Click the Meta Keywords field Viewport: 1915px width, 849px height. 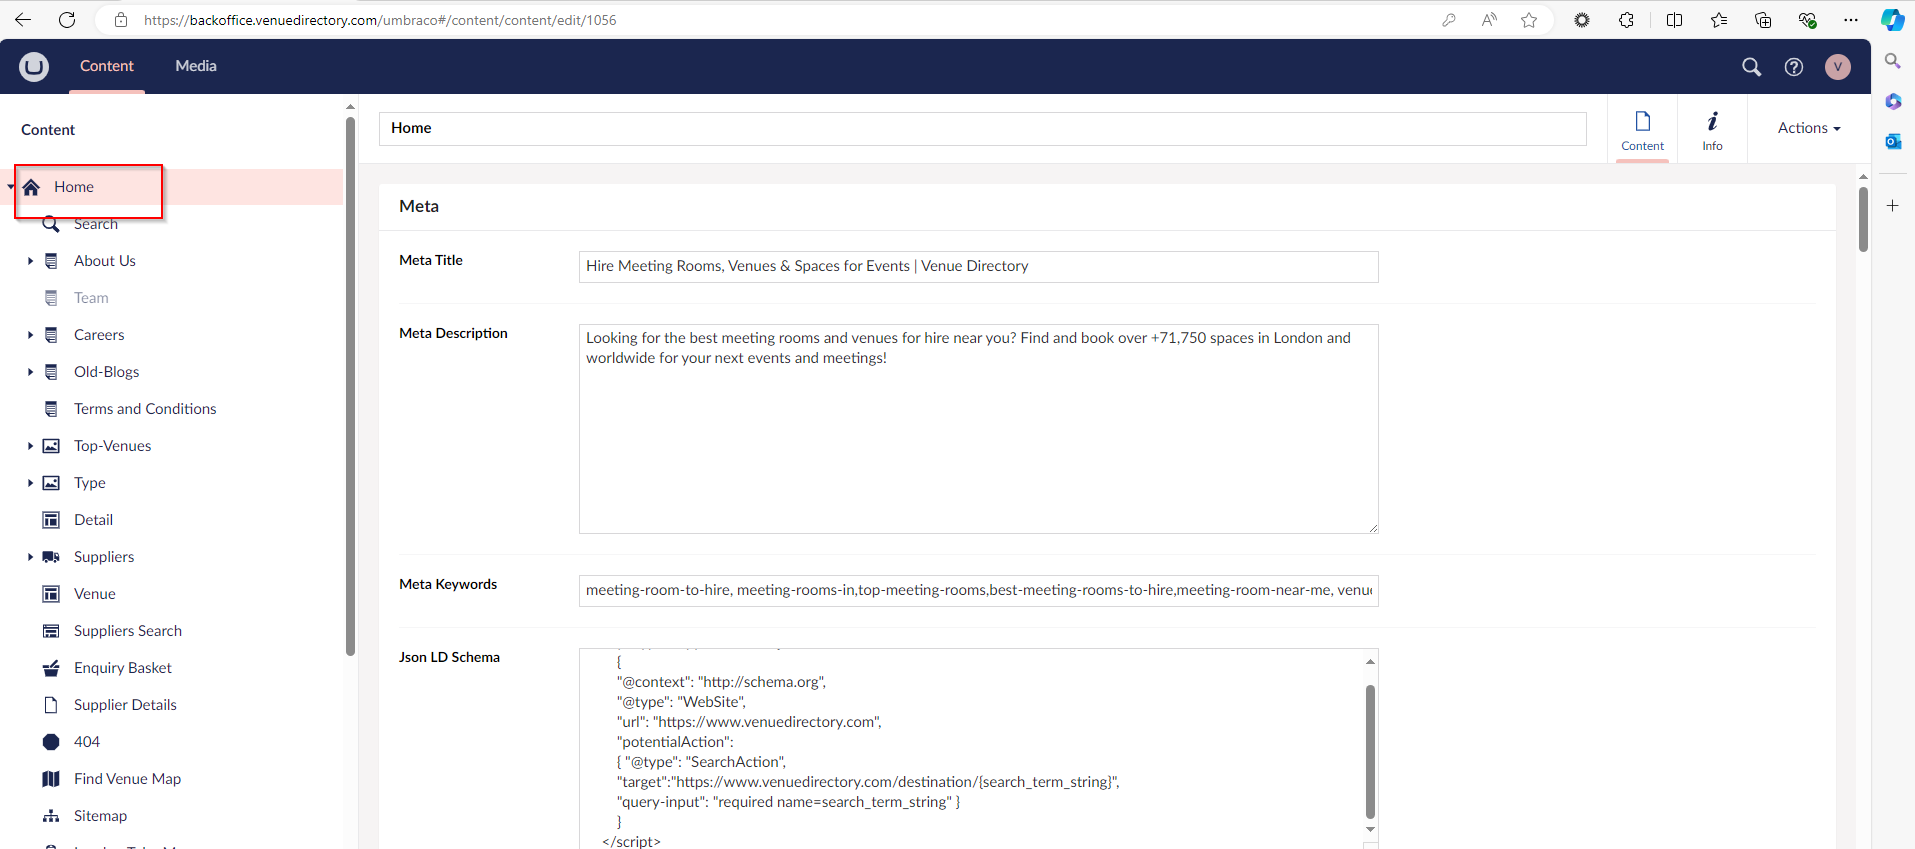(x=979, y=590)
